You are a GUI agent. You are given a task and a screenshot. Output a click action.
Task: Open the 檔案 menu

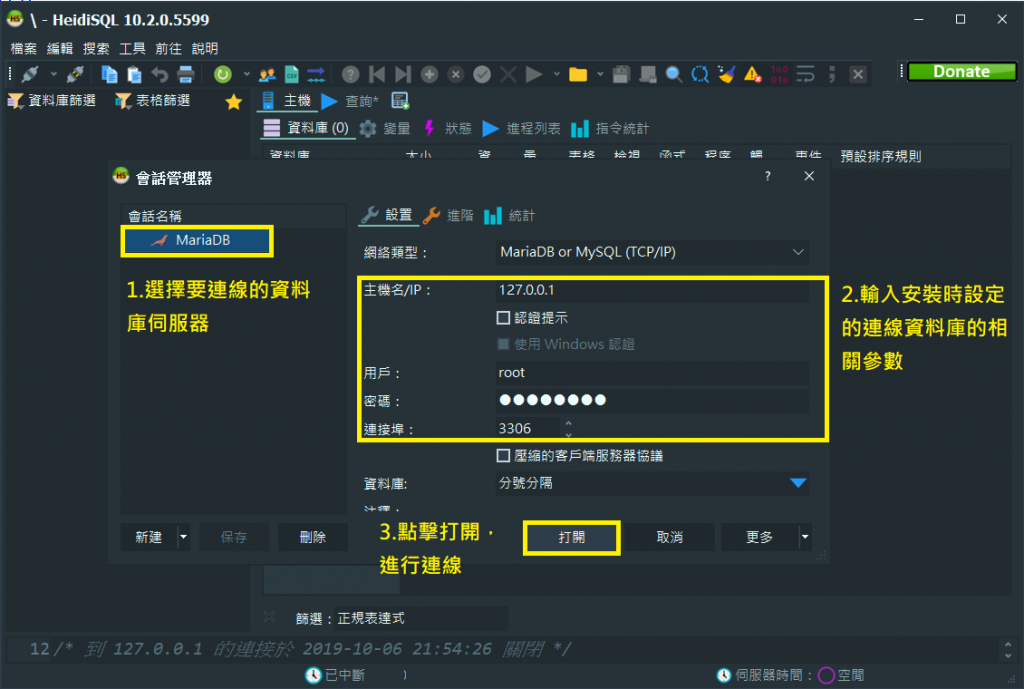click(24, 48)
